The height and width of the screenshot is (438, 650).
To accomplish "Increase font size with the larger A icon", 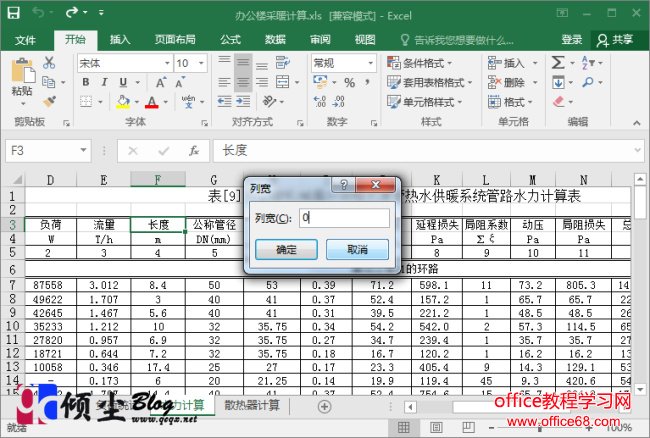I will click(160, 82).
